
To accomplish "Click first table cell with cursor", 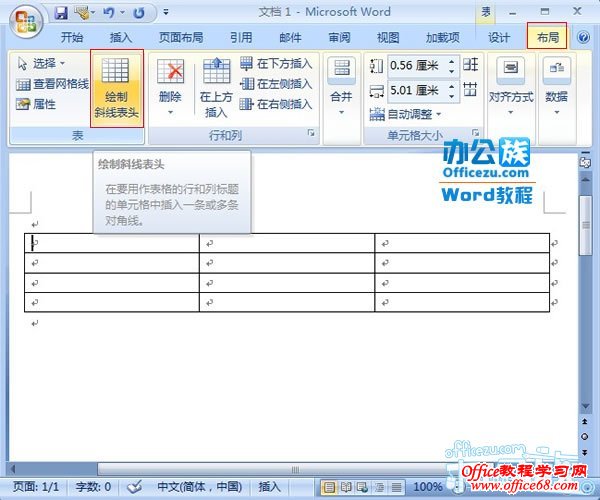I will [x=112, y=243].
